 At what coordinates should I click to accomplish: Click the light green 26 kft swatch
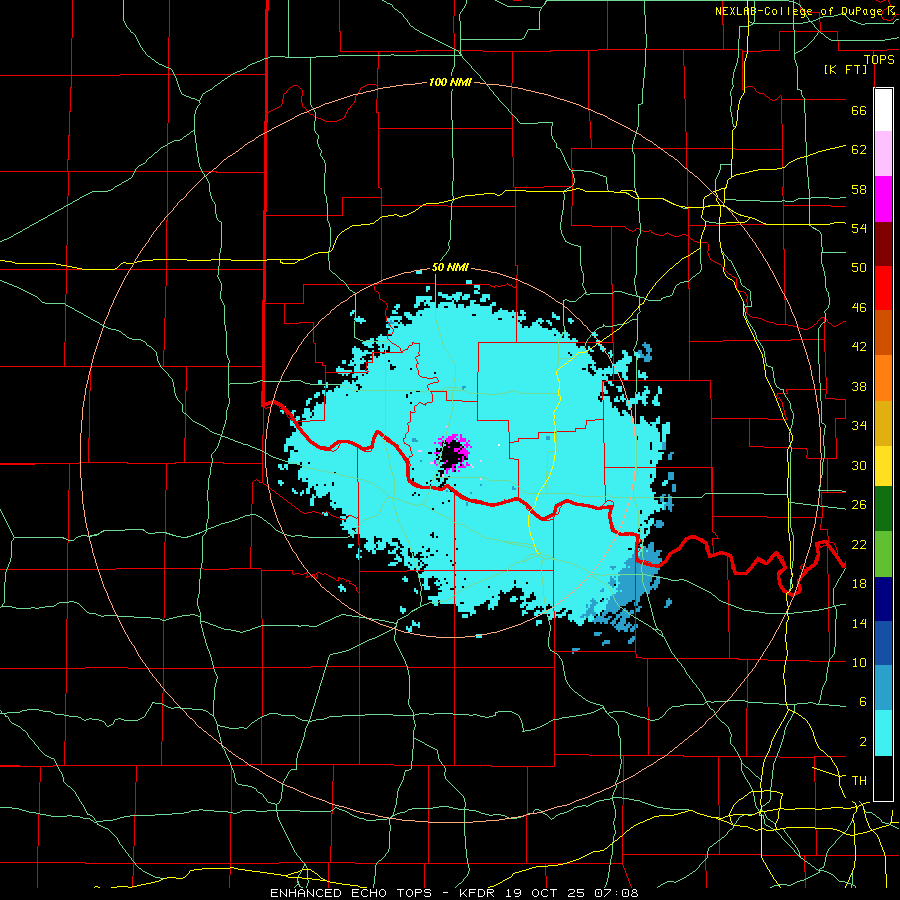pos(883,554)
